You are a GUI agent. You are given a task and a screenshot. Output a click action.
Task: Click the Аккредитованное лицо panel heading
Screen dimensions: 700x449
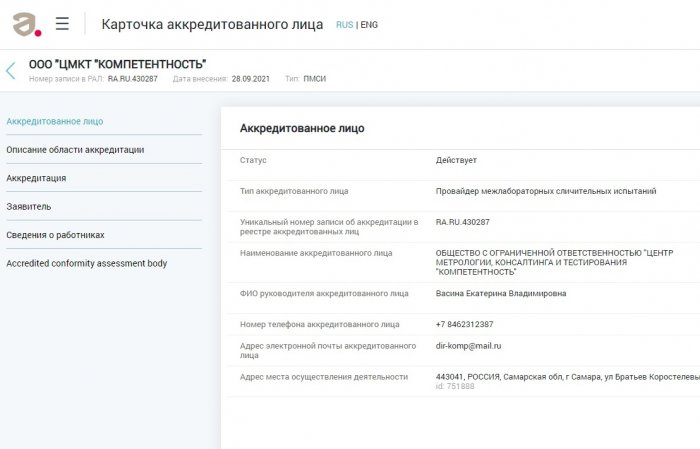point(302,129)
